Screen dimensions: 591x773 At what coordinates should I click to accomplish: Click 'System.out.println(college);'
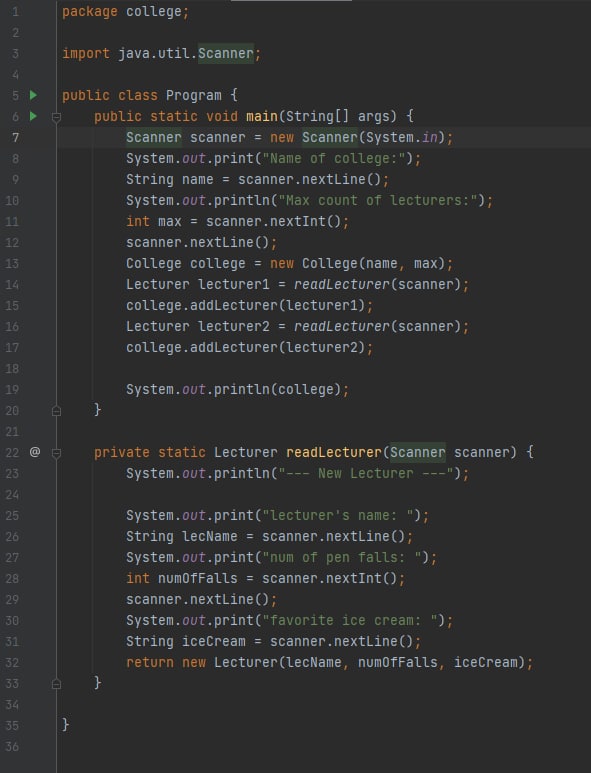coord(238,389)
